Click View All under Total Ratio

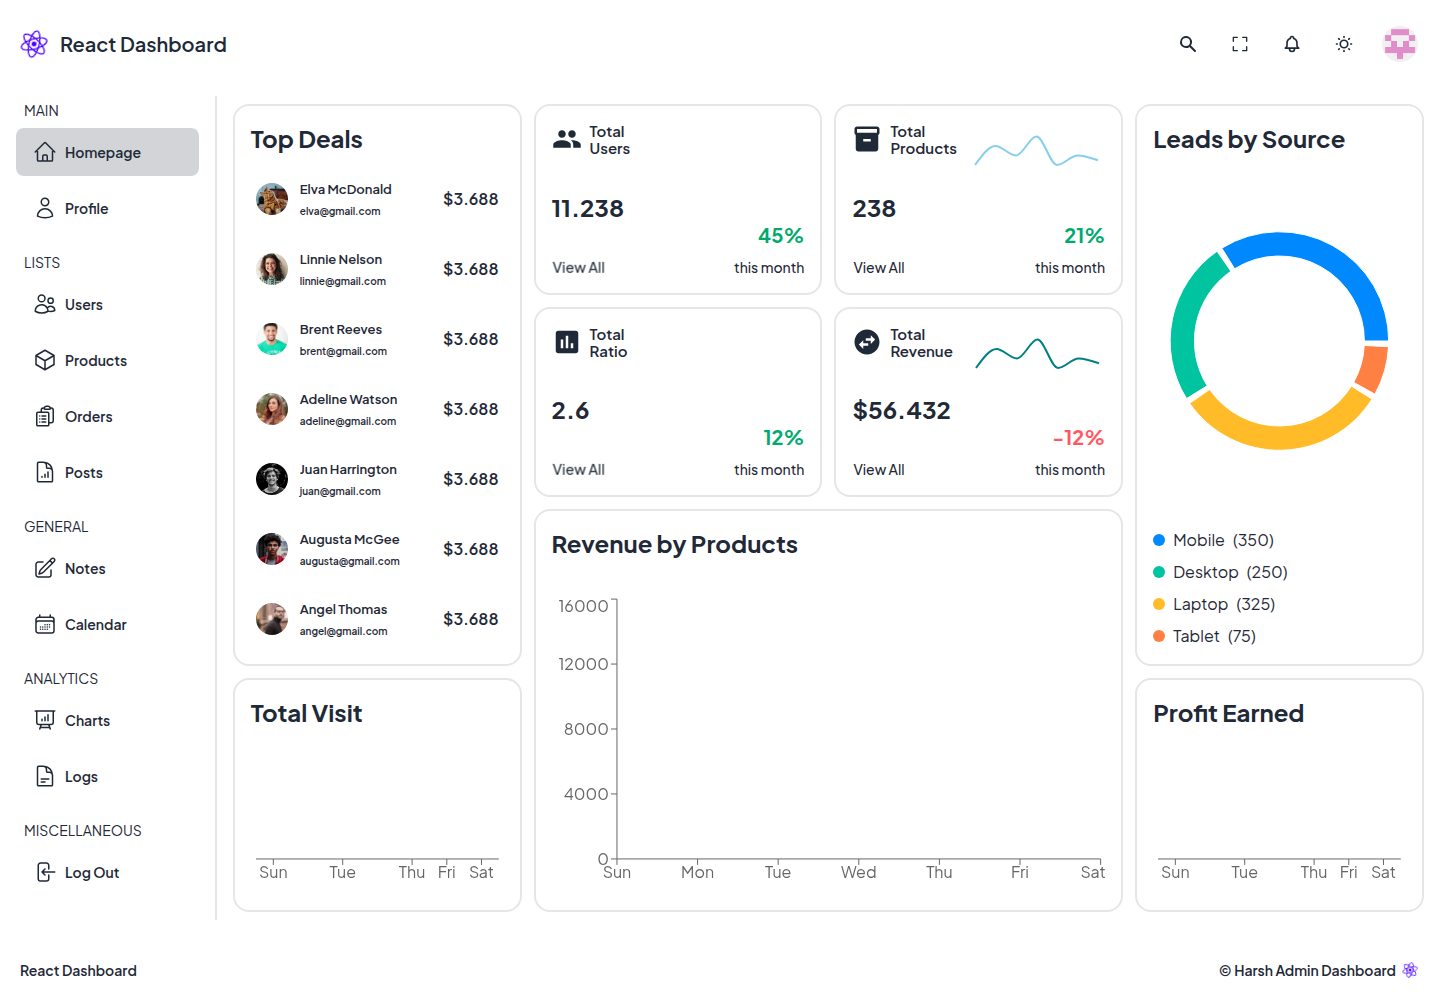click(x=578, y=470)
